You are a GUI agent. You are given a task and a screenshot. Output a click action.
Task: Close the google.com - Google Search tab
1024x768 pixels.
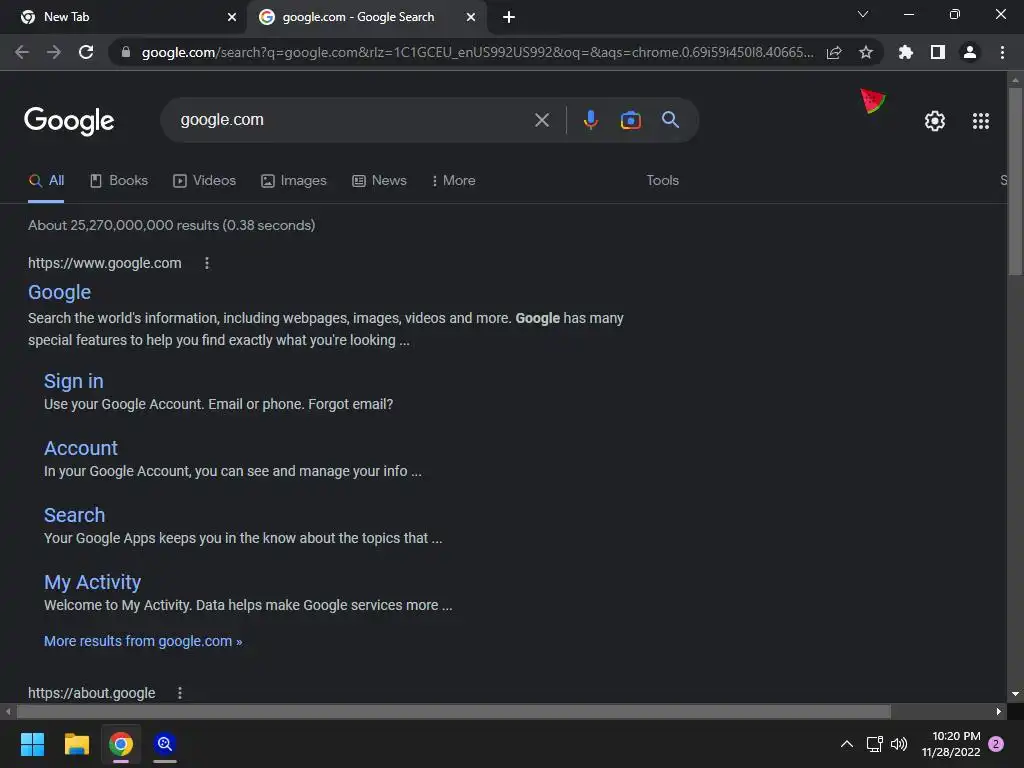point(471,17)
